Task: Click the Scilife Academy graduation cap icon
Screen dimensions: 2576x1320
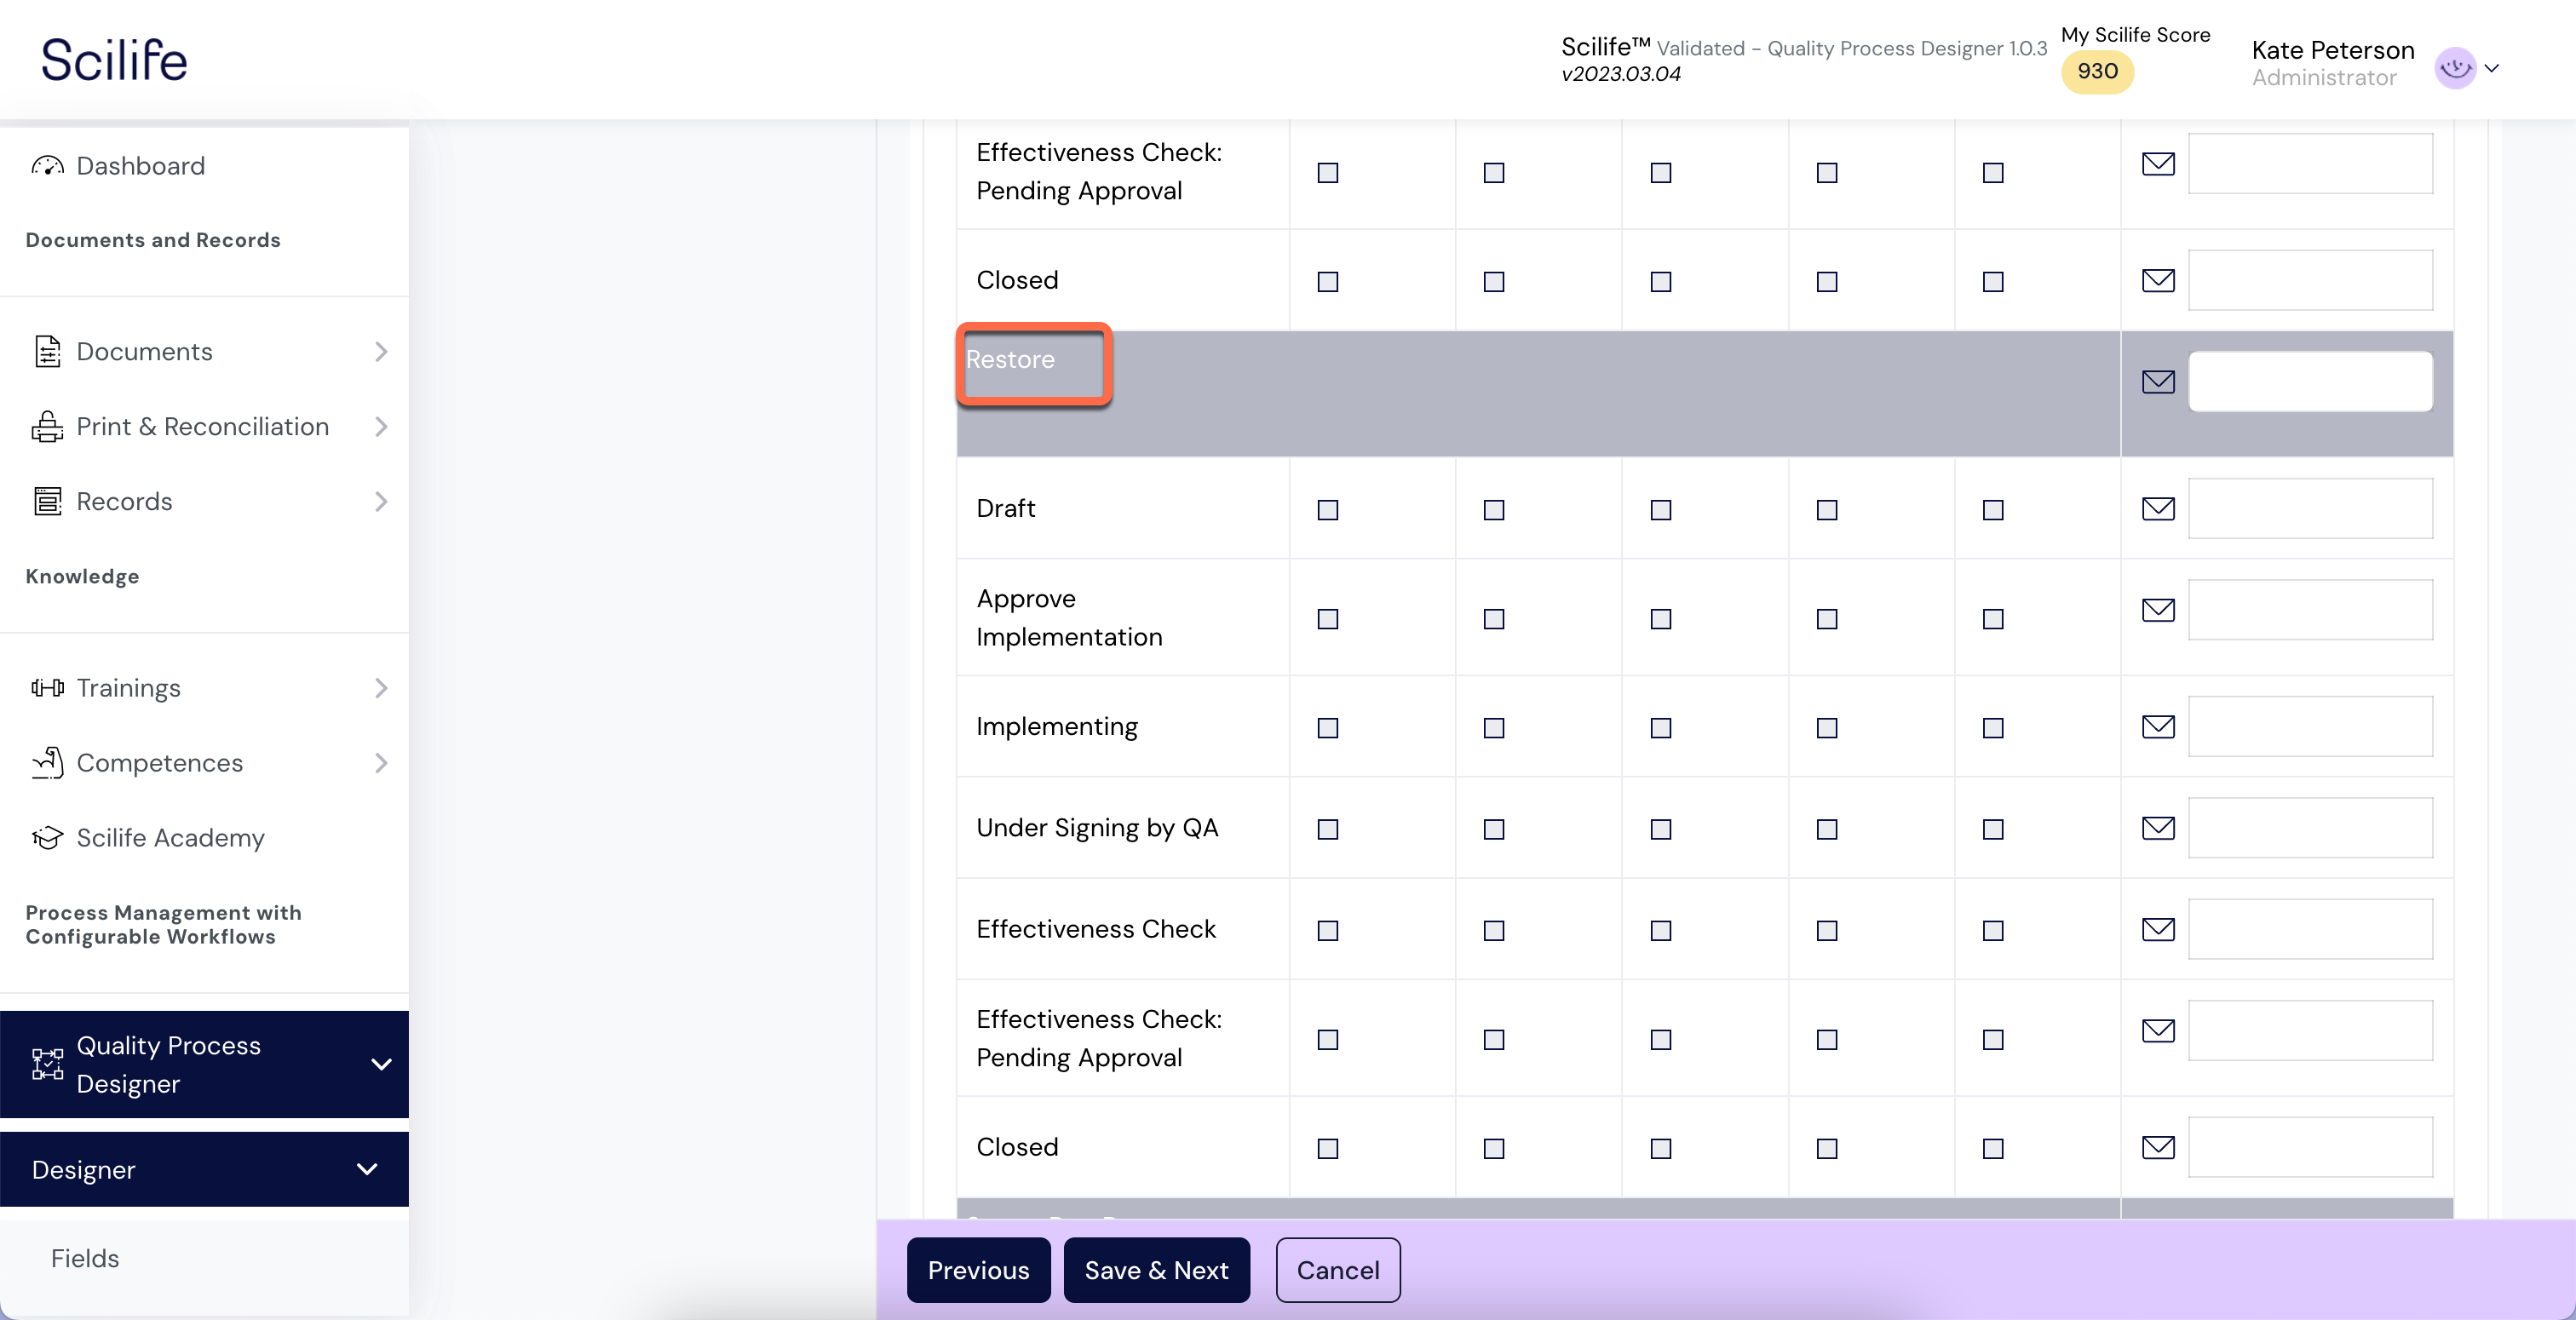Action: click(47, 838)
